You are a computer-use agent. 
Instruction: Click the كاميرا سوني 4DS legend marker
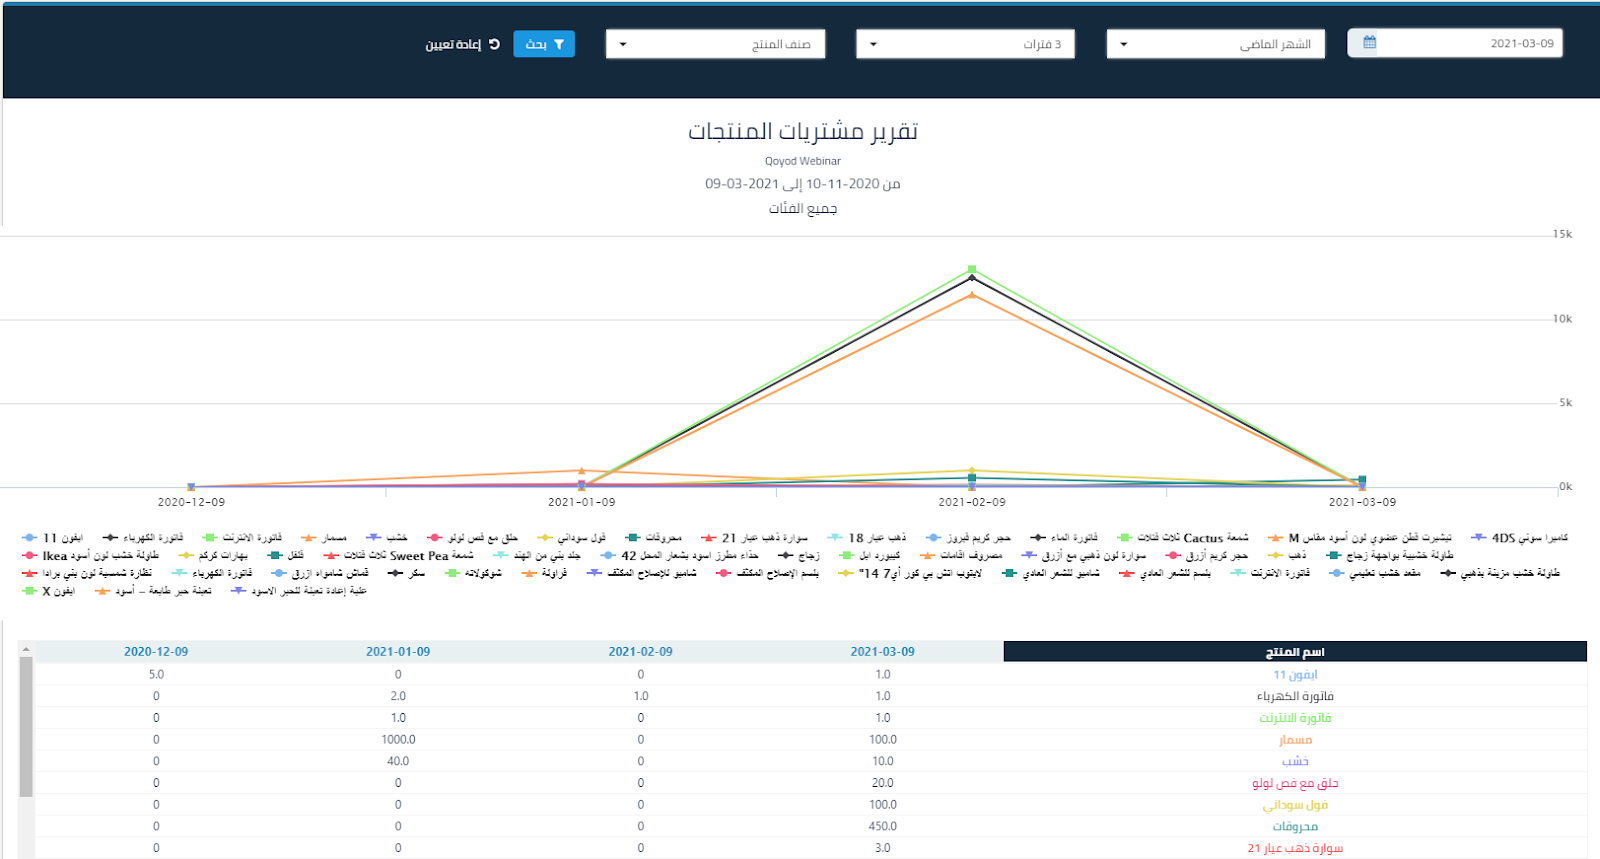pos(1479,538)
